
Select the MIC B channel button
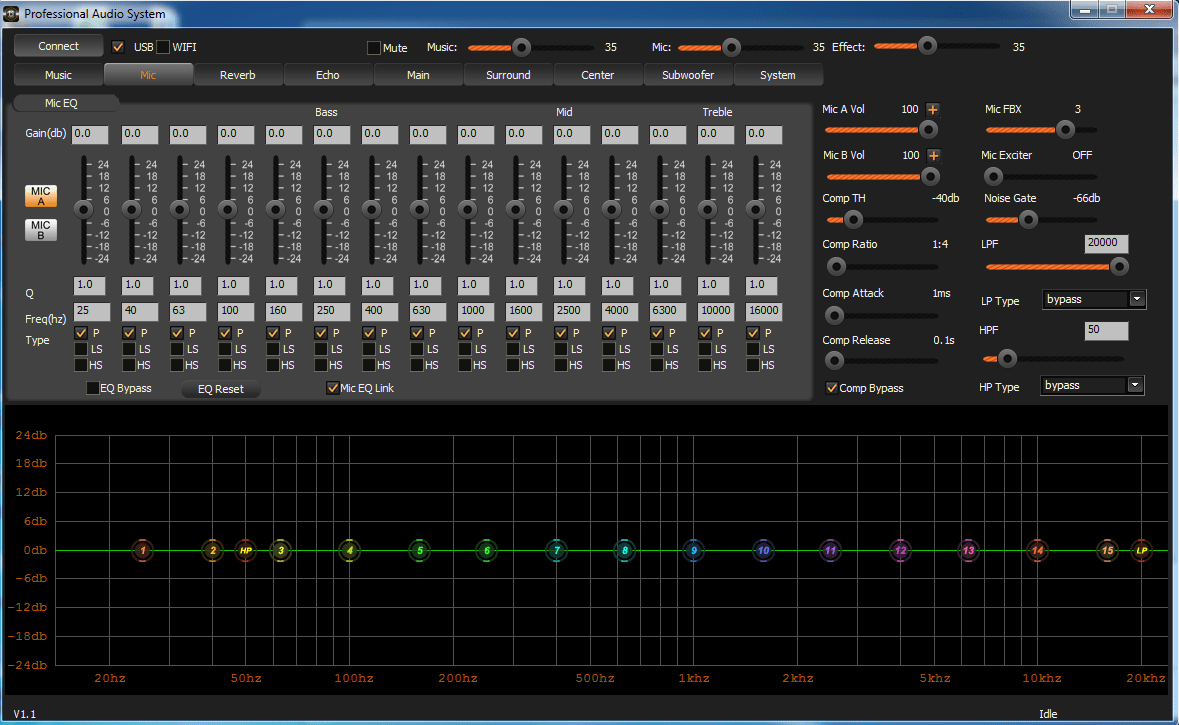click(x=40, y=231)
